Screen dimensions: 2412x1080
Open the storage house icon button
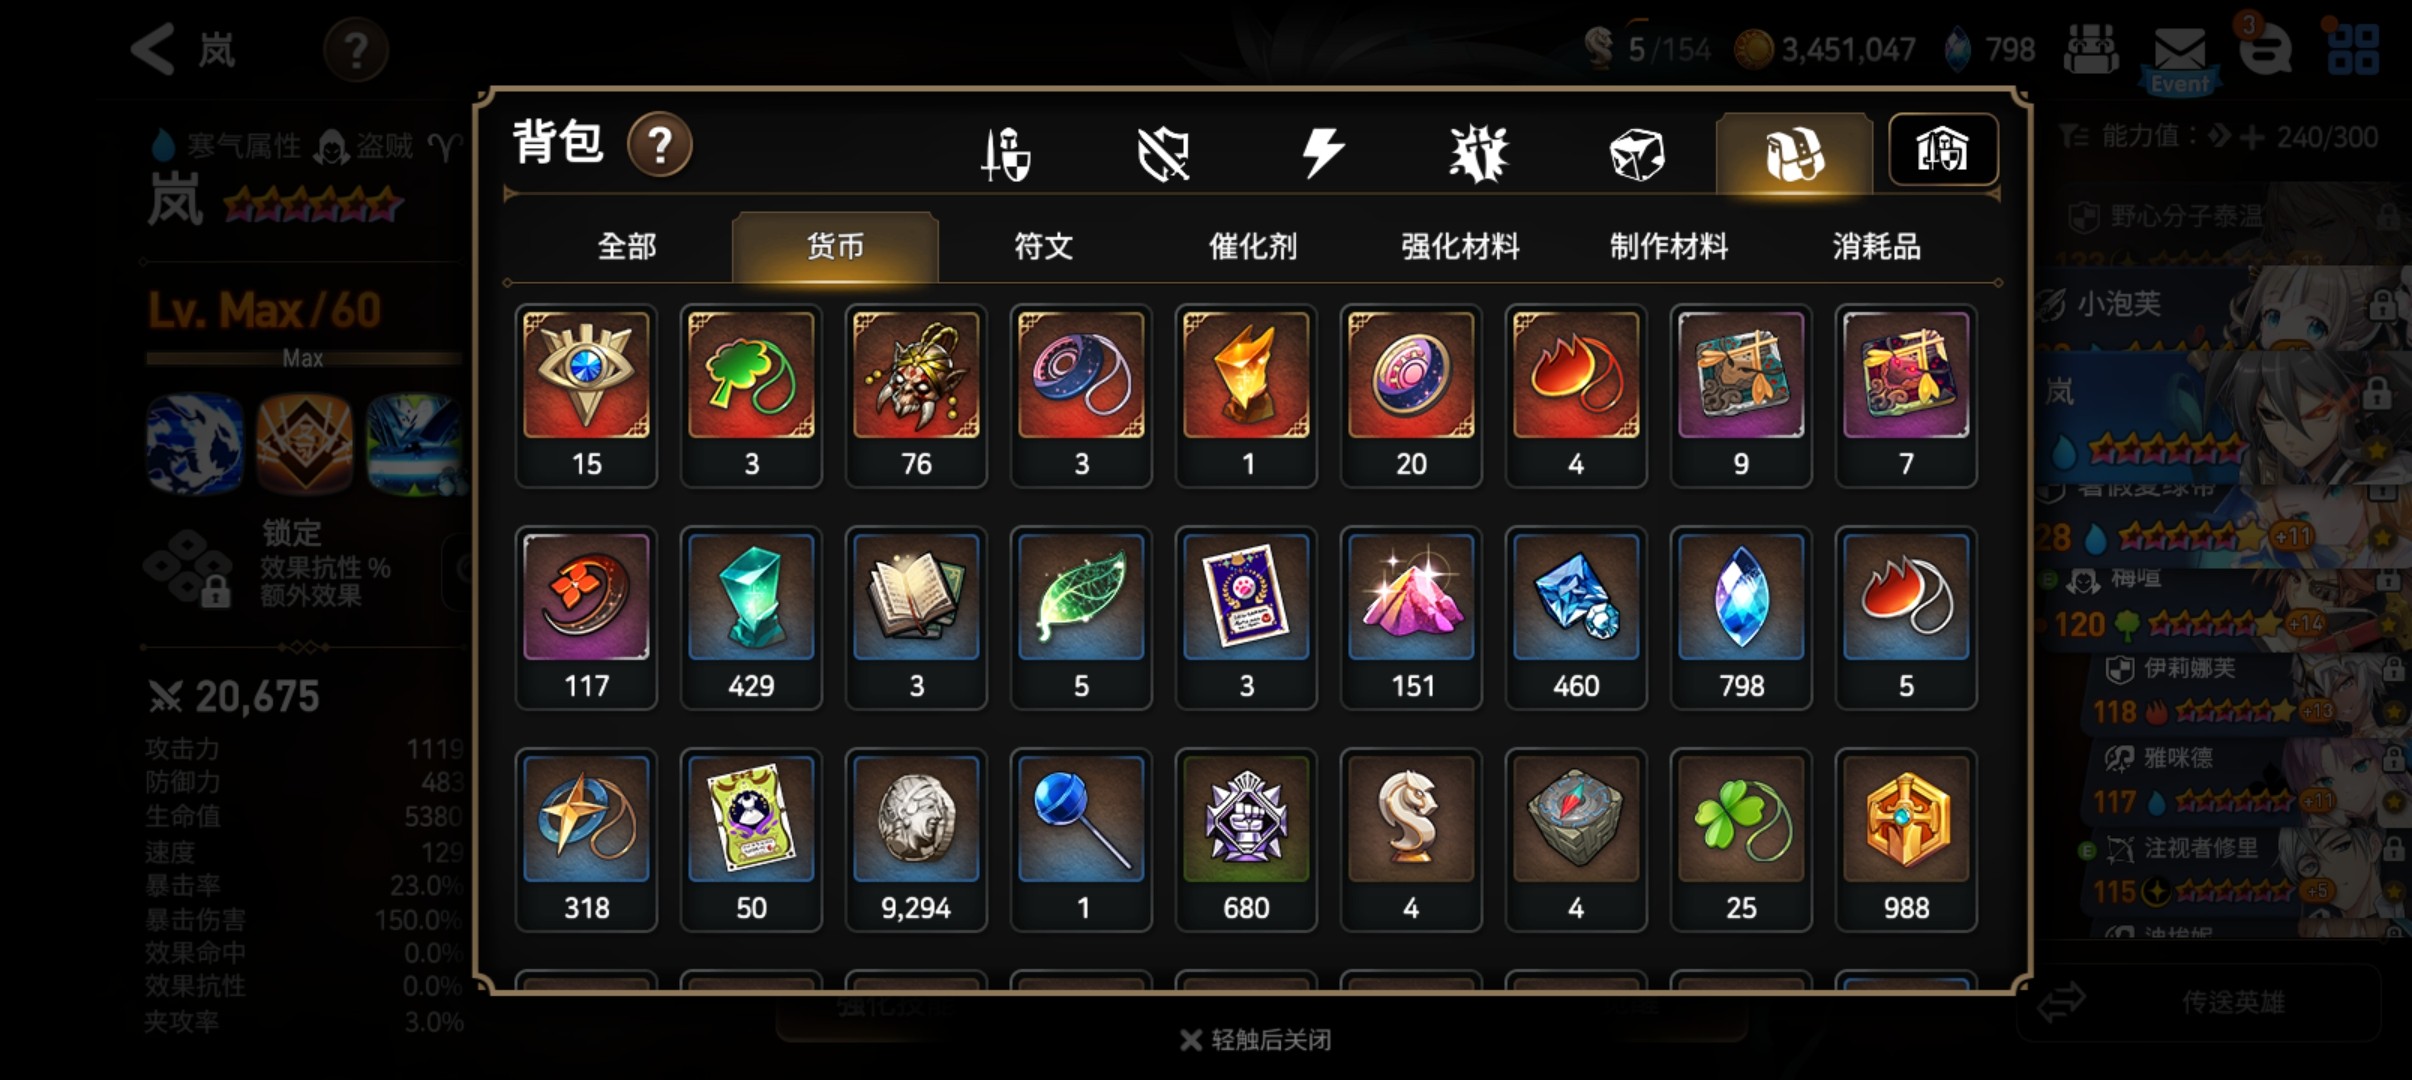point(1943,150)
